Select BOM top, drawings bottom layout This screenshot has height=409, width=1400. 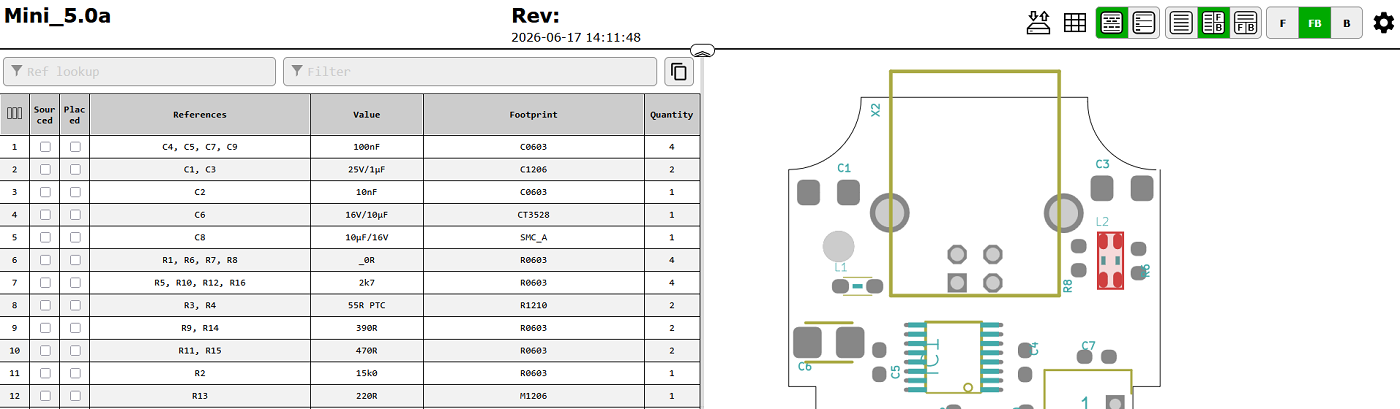coord(1245,23)
